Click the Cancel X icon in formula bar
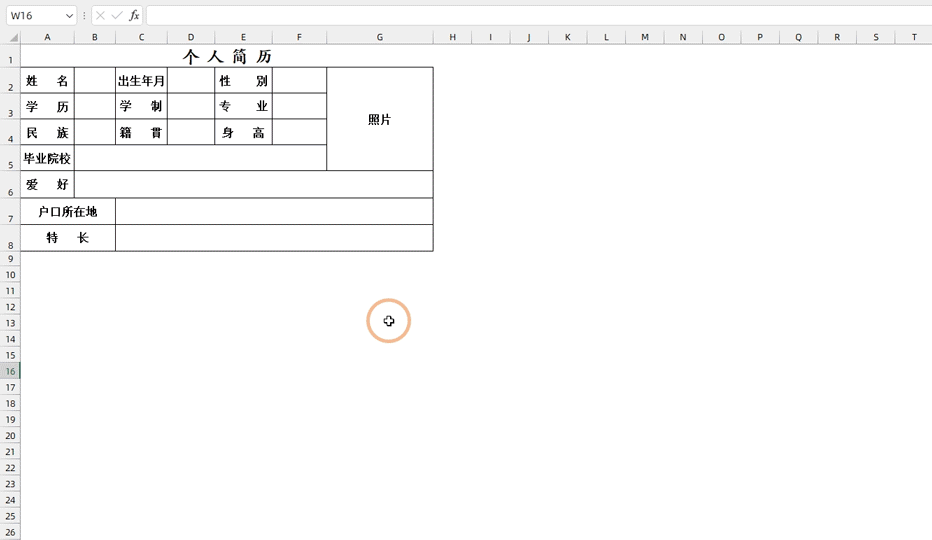Viewport: 932px width, 540px height. [100, 16]
